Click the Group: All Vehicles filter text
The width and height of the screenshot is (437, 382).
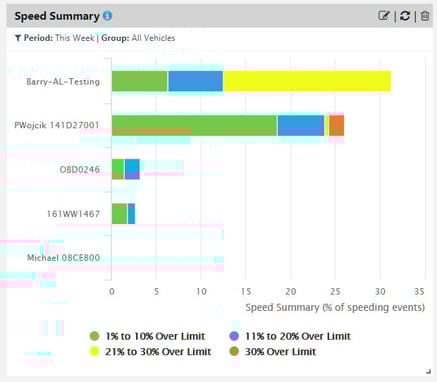(x=138, y=38)
